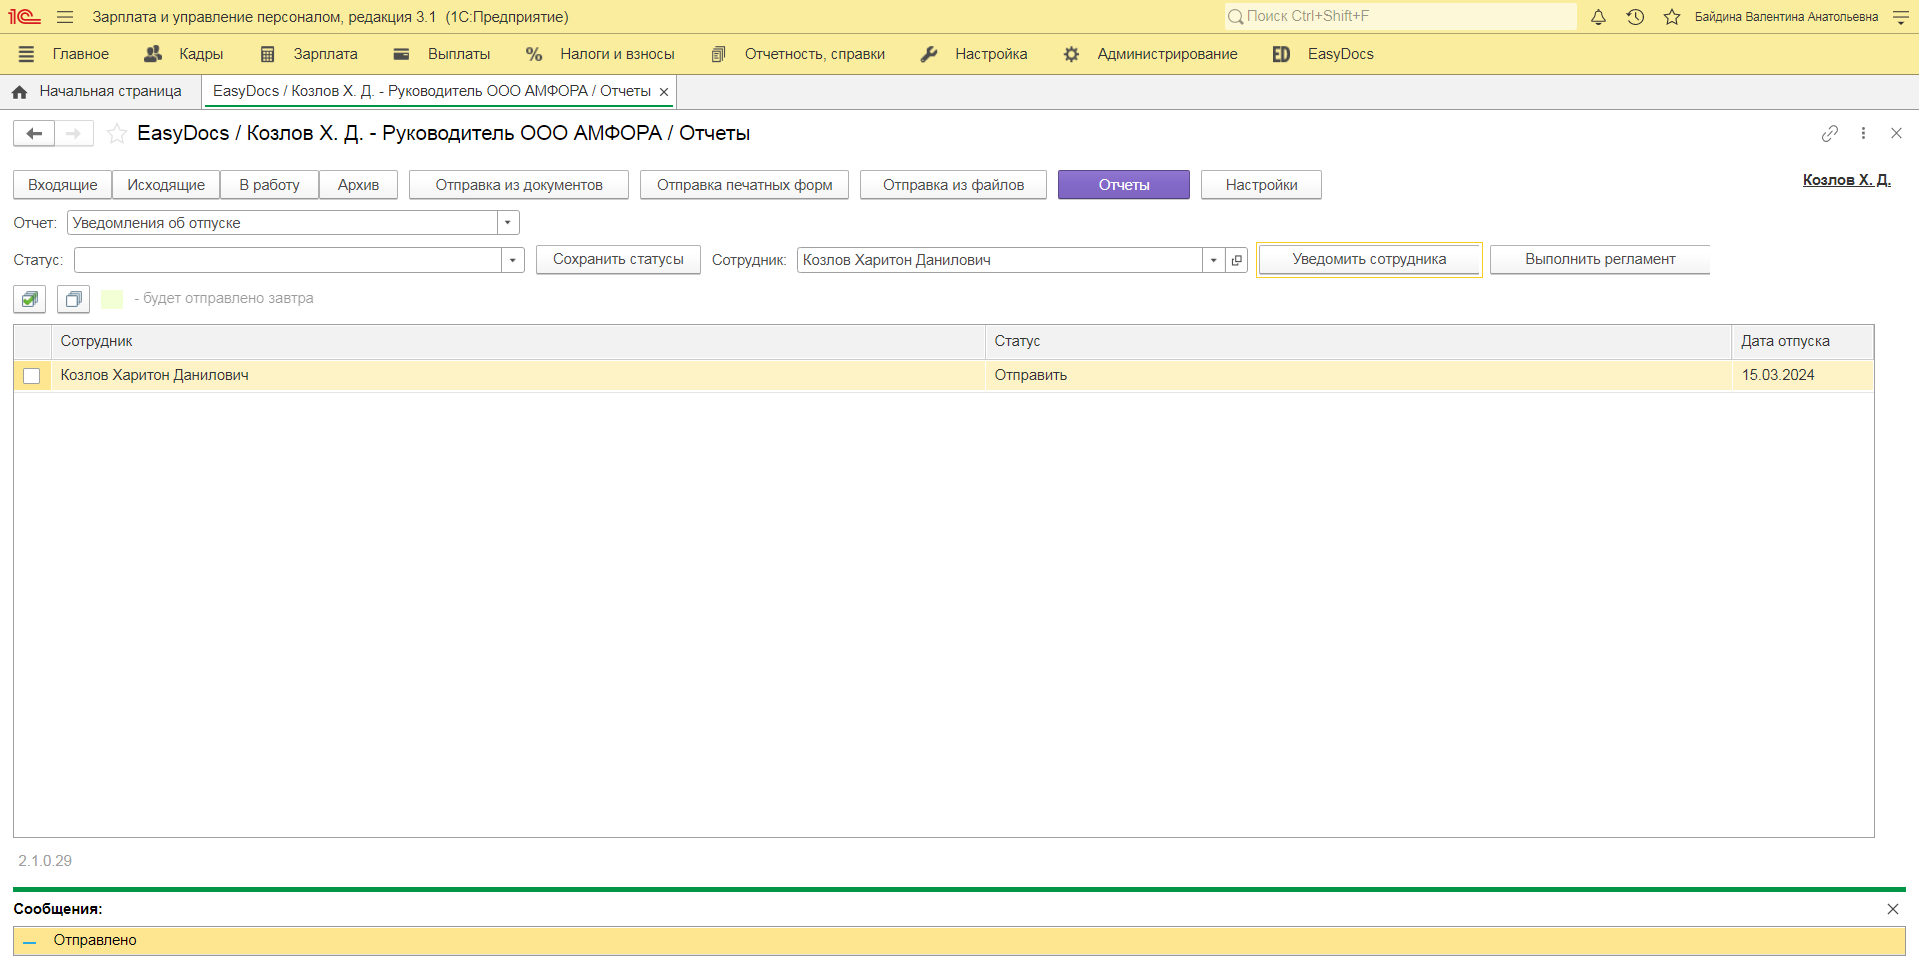Image resolution: width=1919 pixels, height=967 pixels.
Task: Expand the Сотрудник dropdown list
Action: click(x=1213, y=260)
